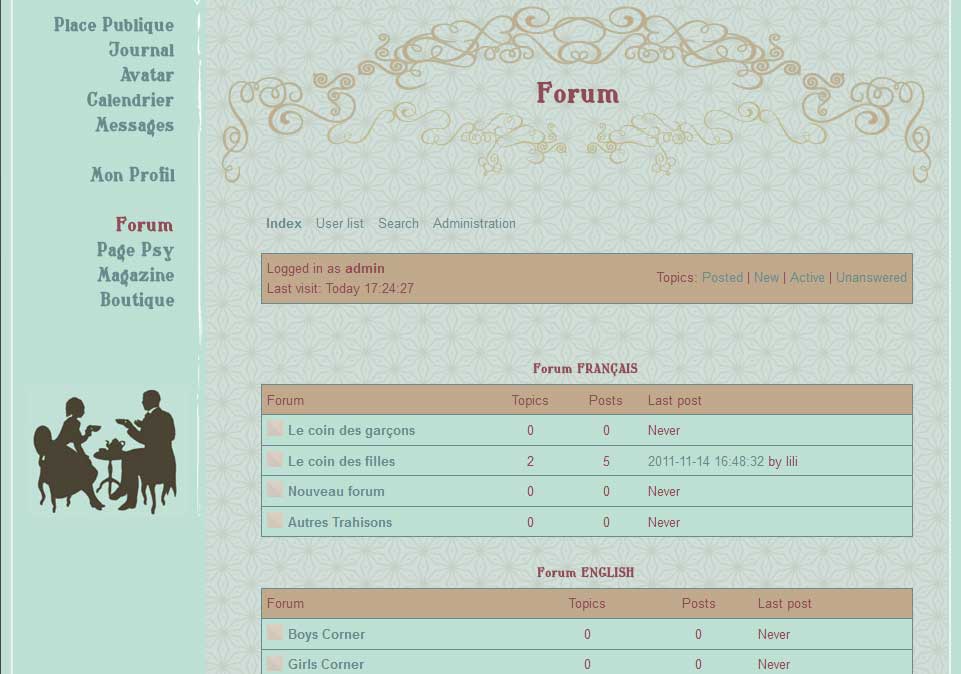This screenshot has height=674, width=961.
Task: Open Nouveau forum
Action: (336, 491)
